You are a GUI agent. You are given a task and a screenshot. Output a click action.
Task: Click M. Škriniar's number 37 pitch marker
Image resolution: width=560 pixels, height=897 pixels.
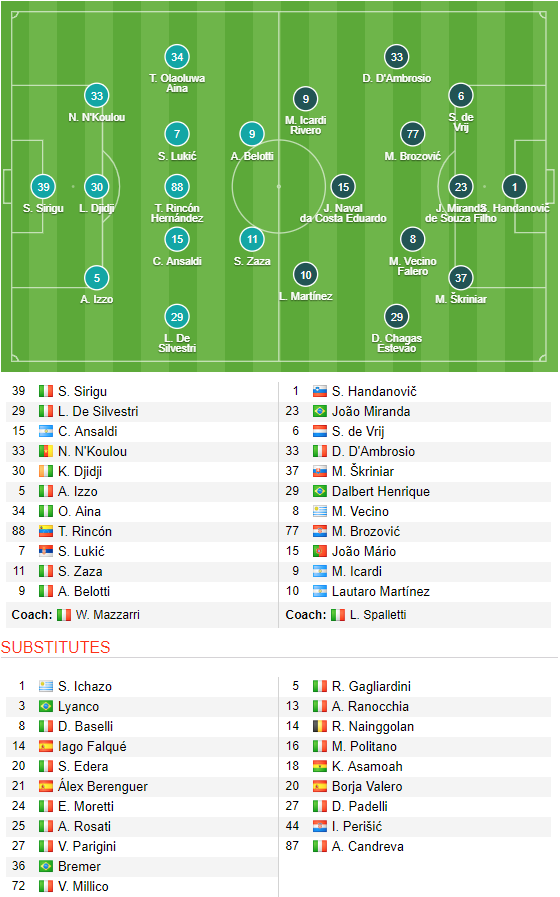461,279
